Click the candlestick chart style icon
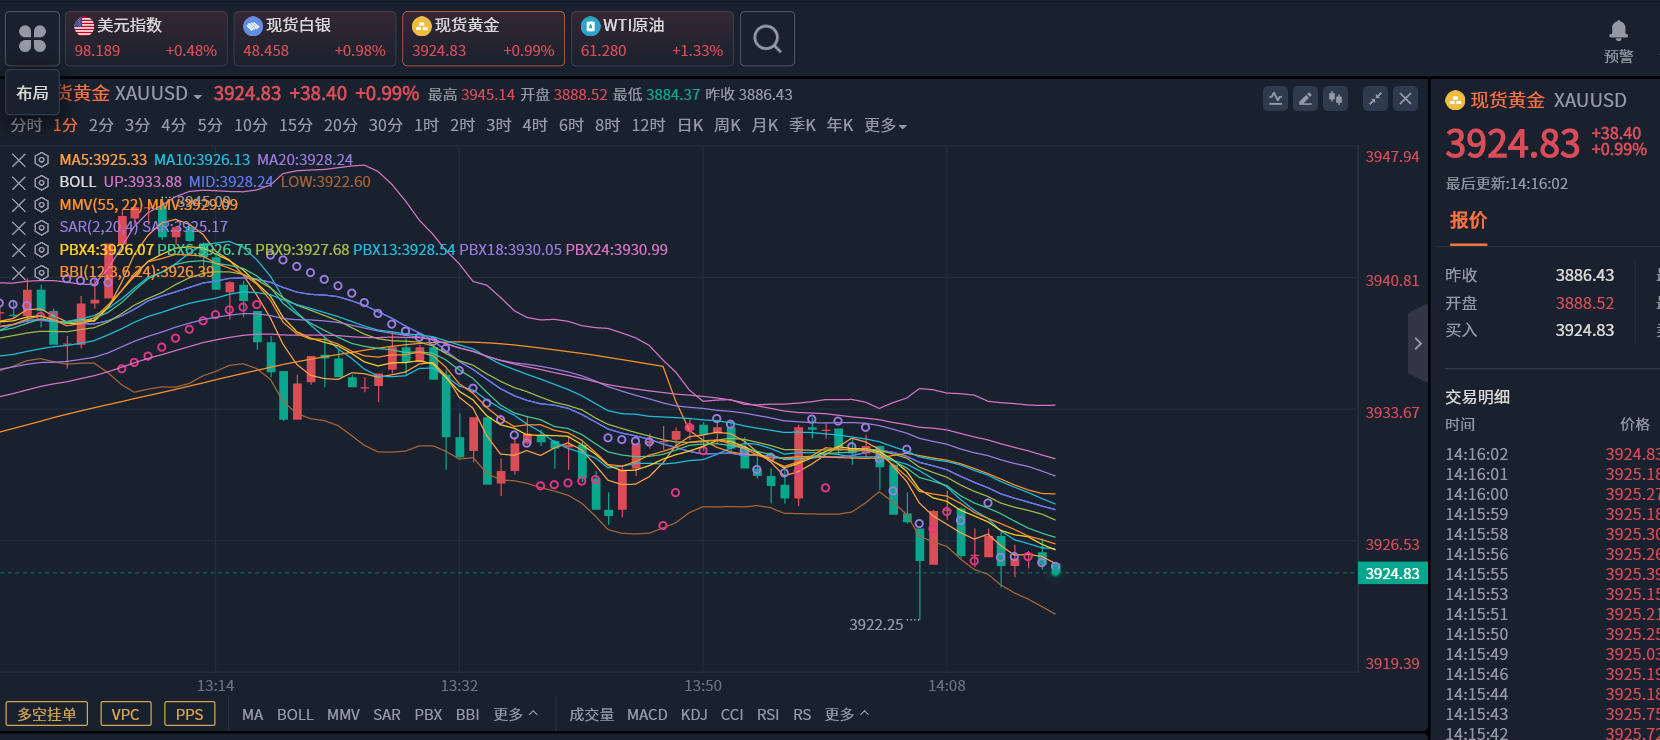 1335,98
